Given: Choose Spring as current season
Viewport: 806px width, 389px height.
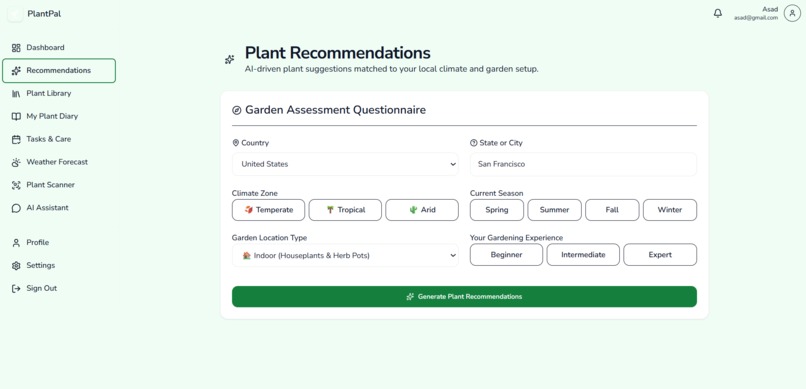Looking at the screenshot, I should 497,210.
